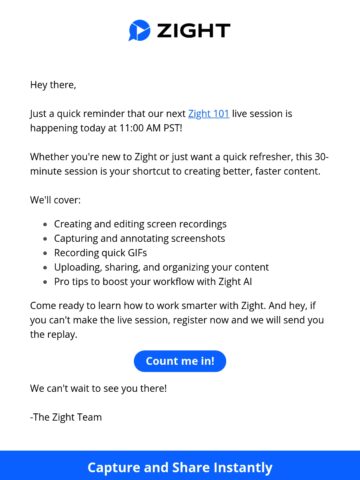Select 'Pro tips to boost your workflow' bullet

pos(153,282)
